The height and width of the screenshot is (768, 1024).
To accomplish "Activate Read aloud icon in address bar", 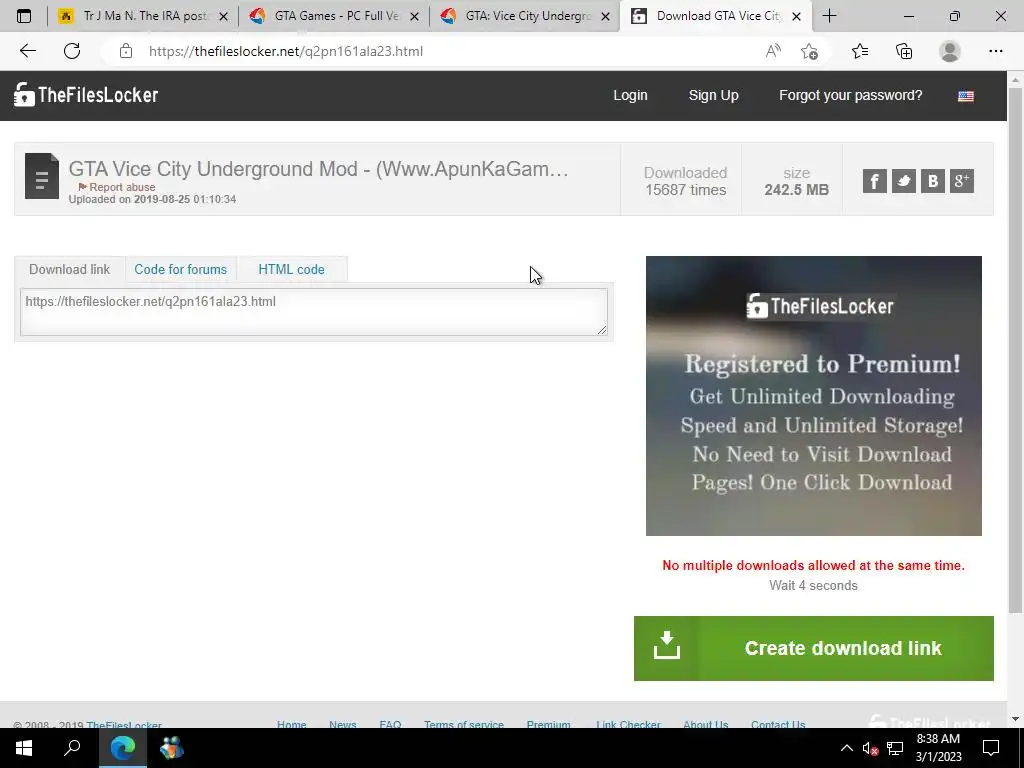I will click(773, 51).
